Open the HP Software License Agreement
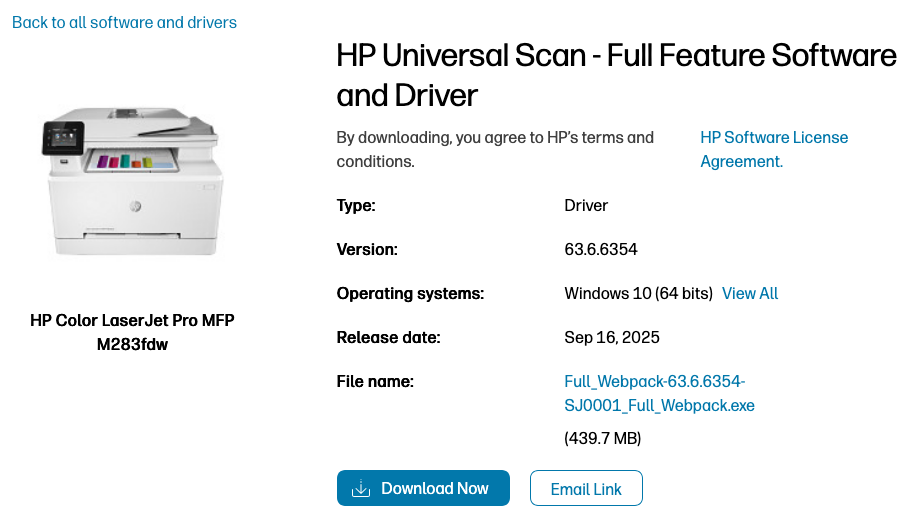910x527 pixels. 773,149
